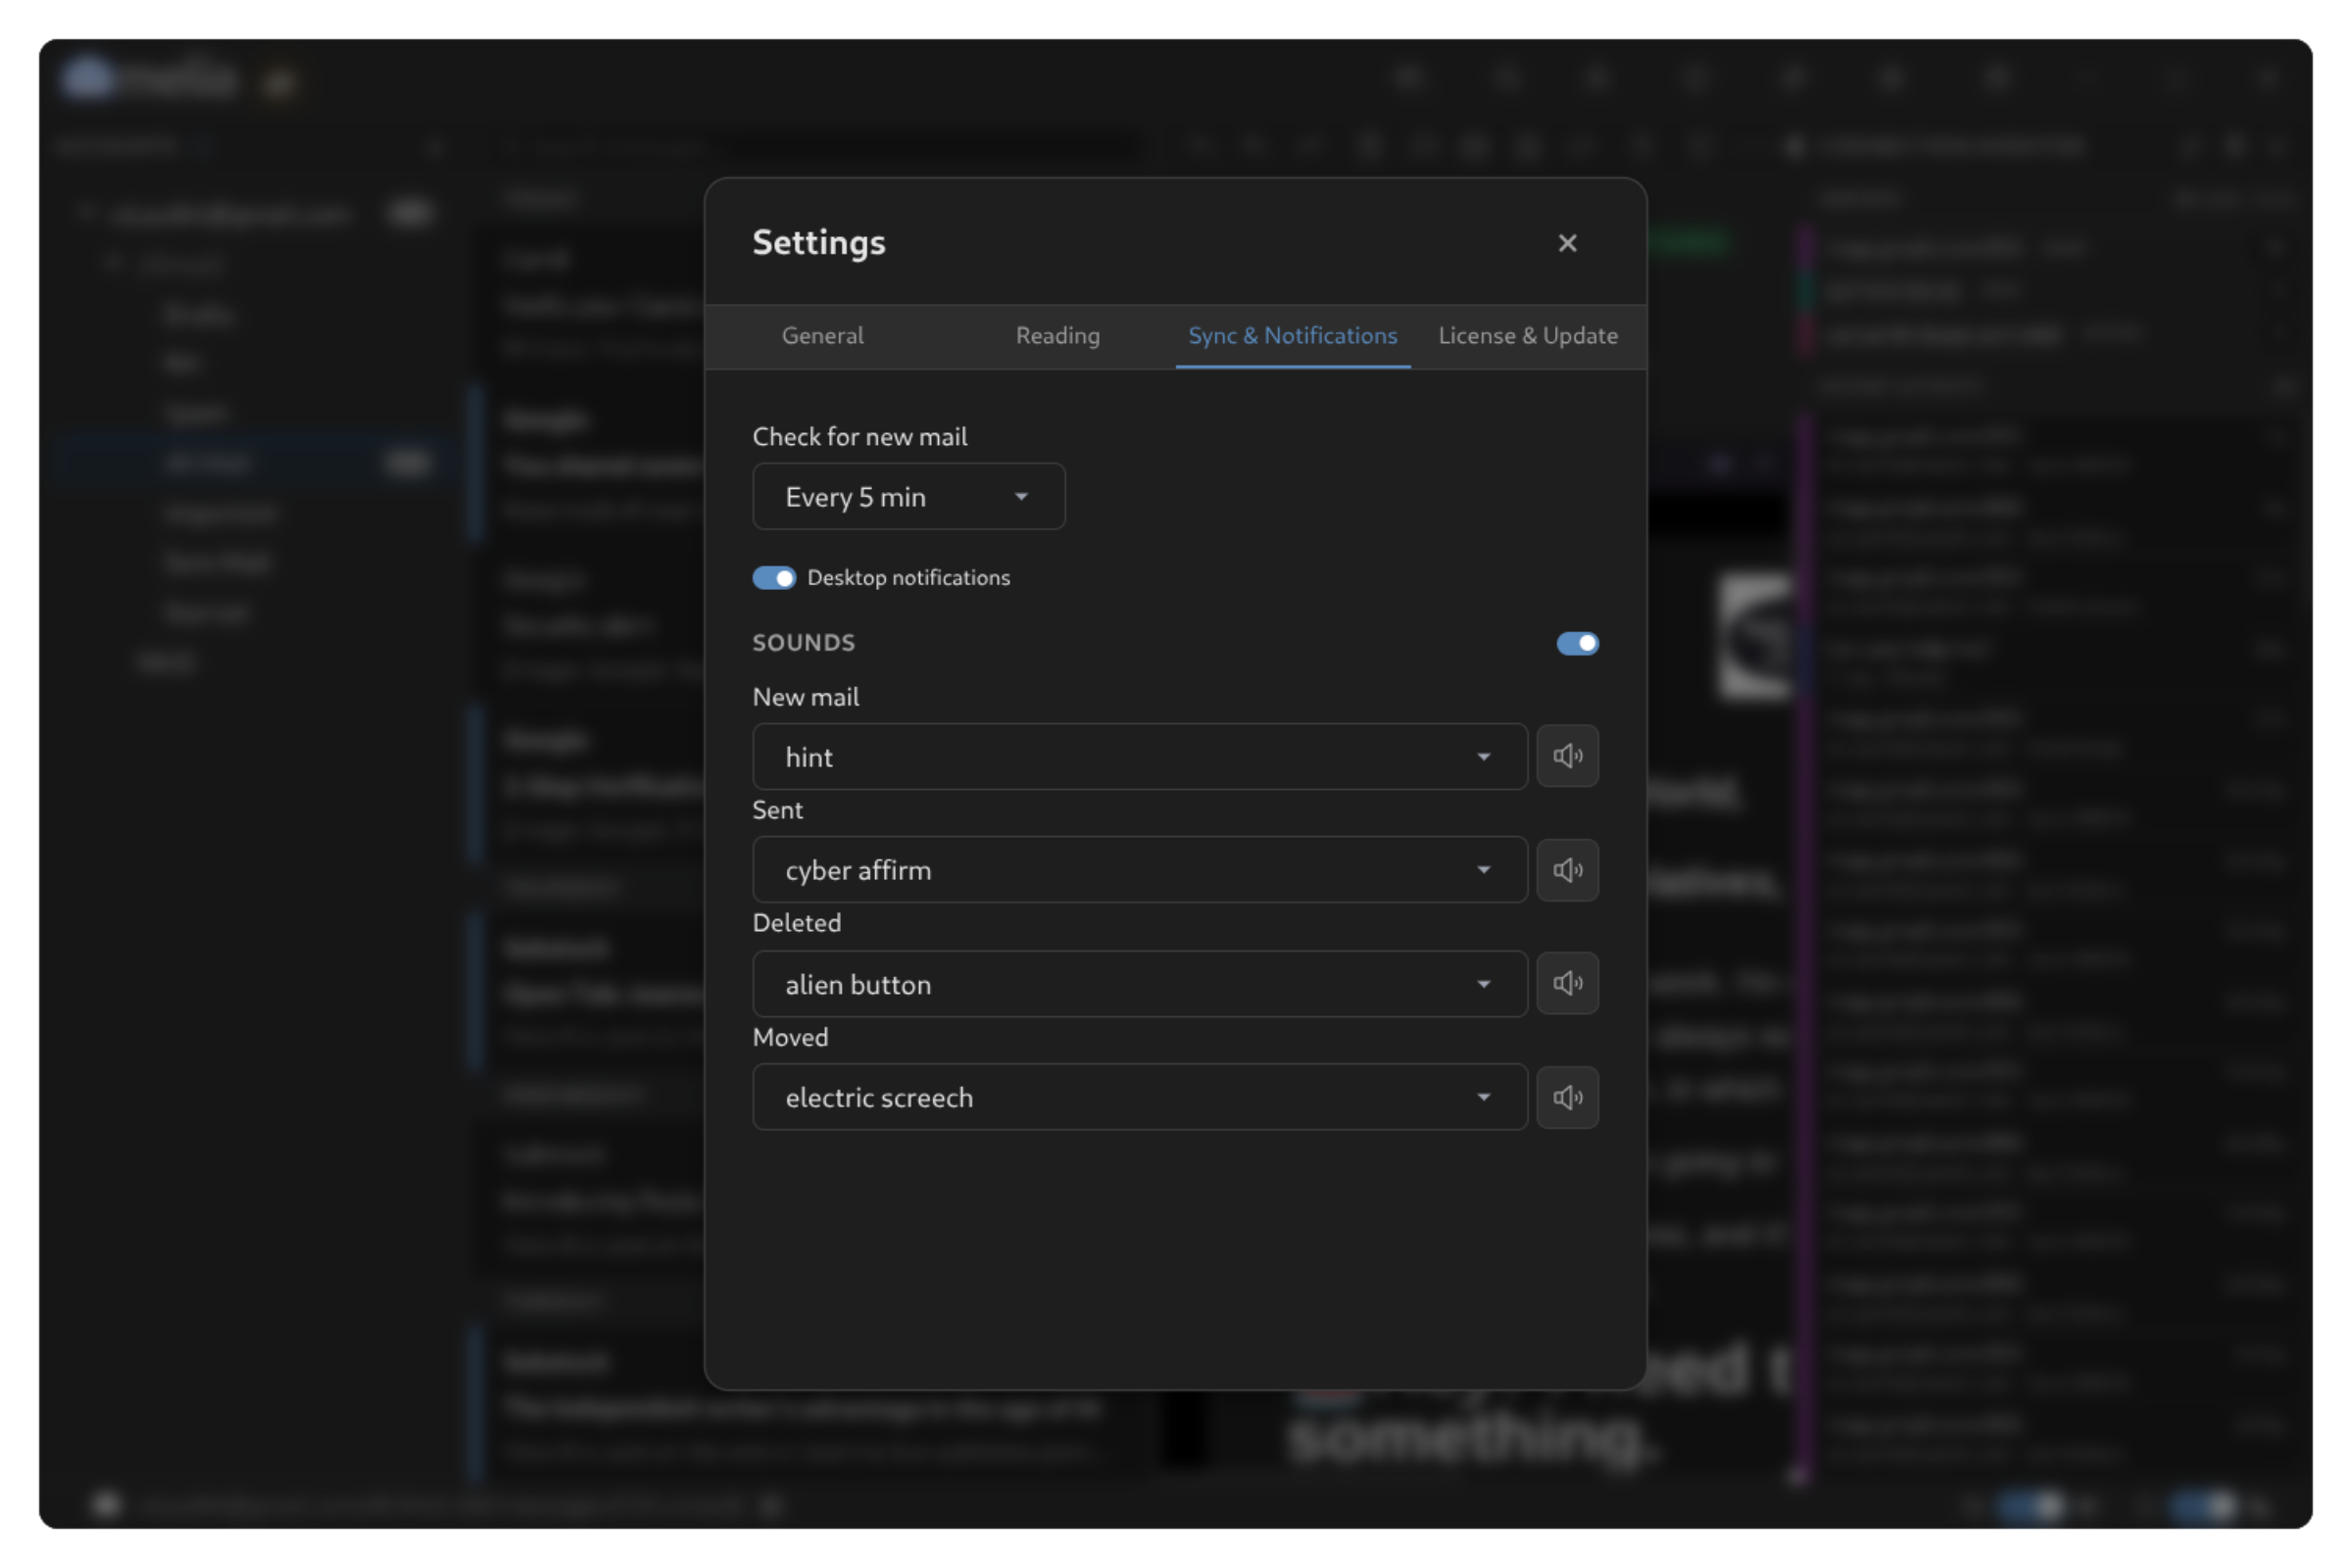The image size is (2352, 1568).
Task: Toggle the Sounds switch
Action: 1577,643
